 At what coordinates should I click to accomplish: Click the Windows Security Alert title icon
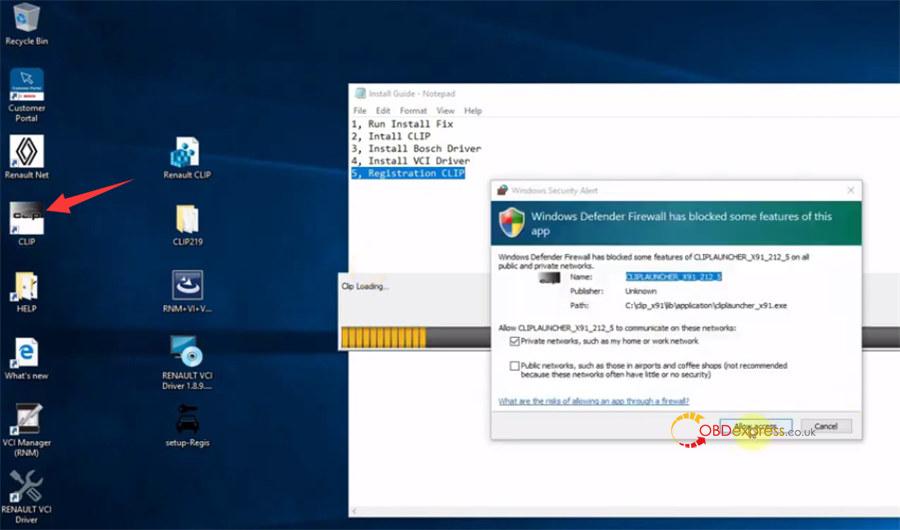click(x=502, y=190)
